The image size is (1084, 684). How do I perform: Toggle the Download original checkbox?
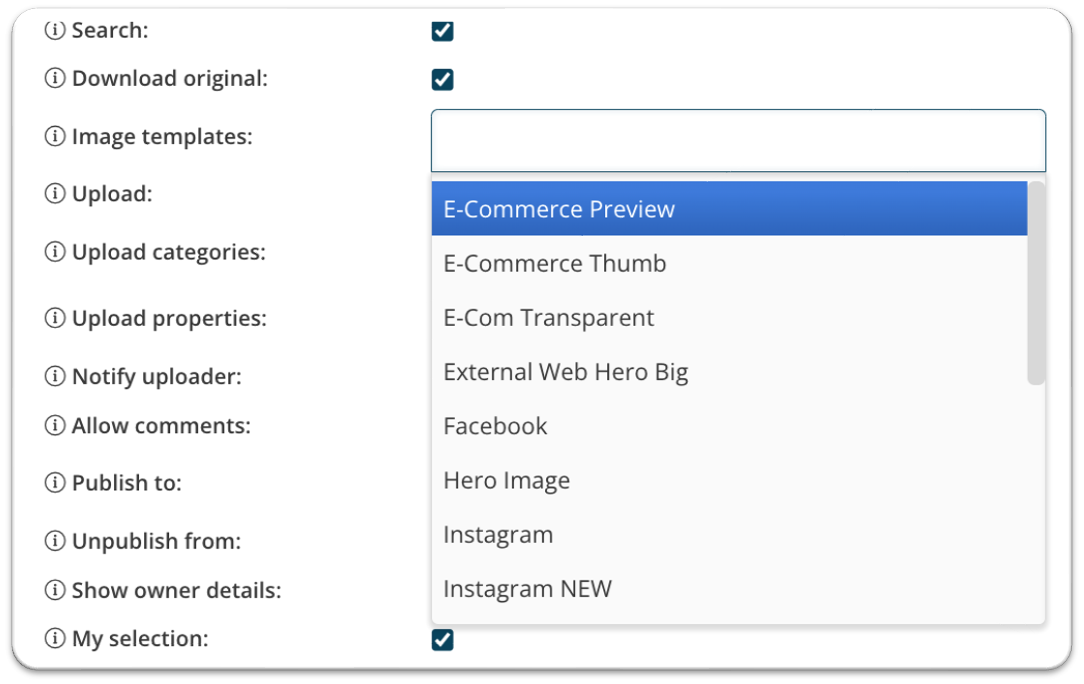pos(442,80)
